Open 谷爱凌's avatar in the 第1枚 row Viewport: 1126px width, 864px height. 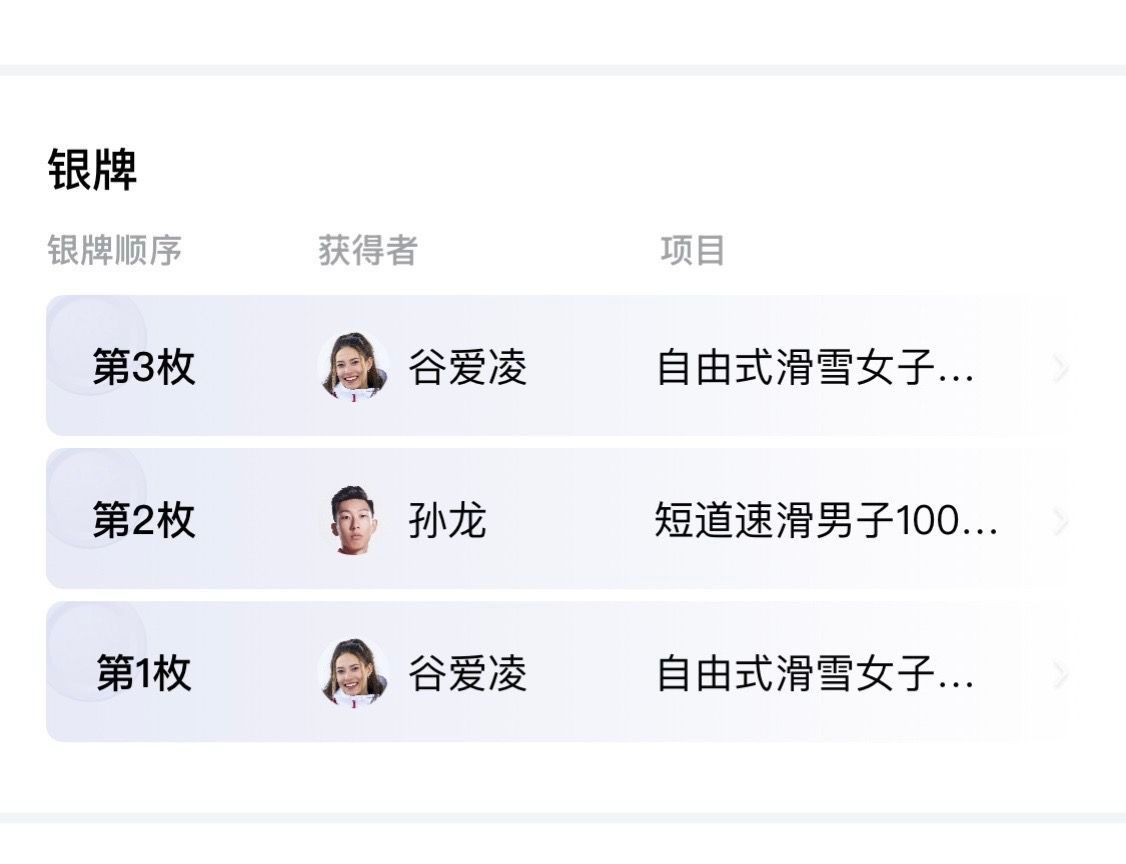tap(353, 673)
